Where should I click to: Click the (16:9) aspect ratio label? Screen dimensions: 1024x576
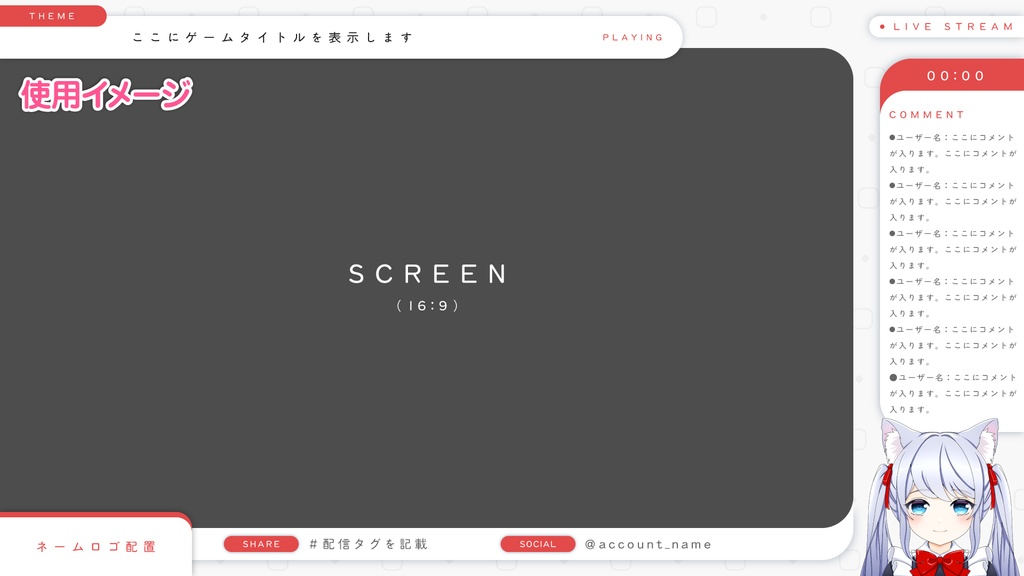(x=428, y=306)
